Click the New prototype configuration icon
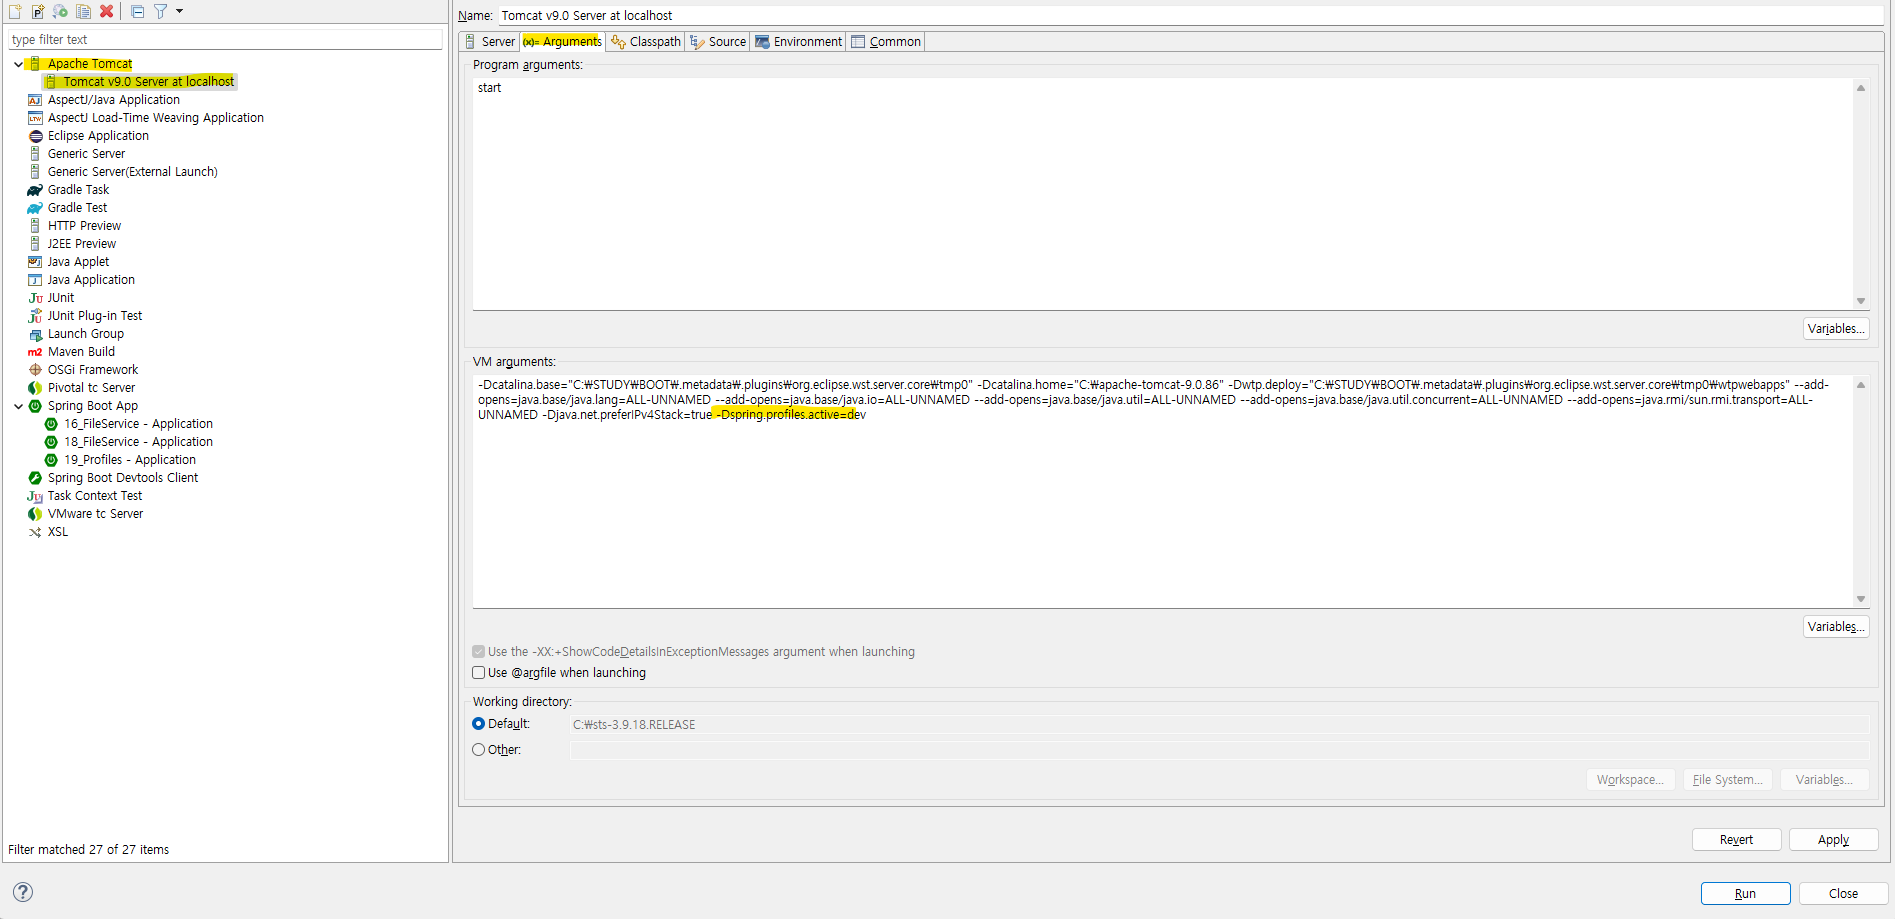1895x919 pixels. (x=38, y=12)
